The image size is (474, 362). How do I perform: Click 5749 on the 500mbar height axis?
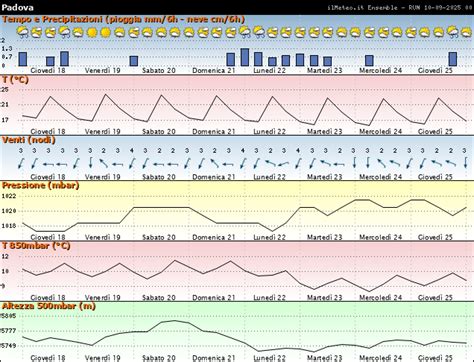[x=9, y=346]
